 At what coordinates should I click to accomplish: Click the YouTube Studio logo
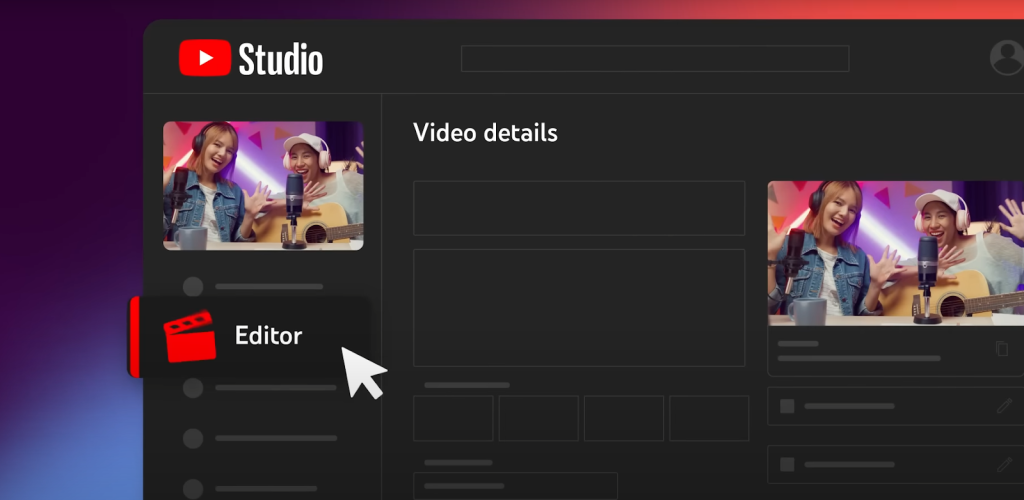(x=251, y=58)
